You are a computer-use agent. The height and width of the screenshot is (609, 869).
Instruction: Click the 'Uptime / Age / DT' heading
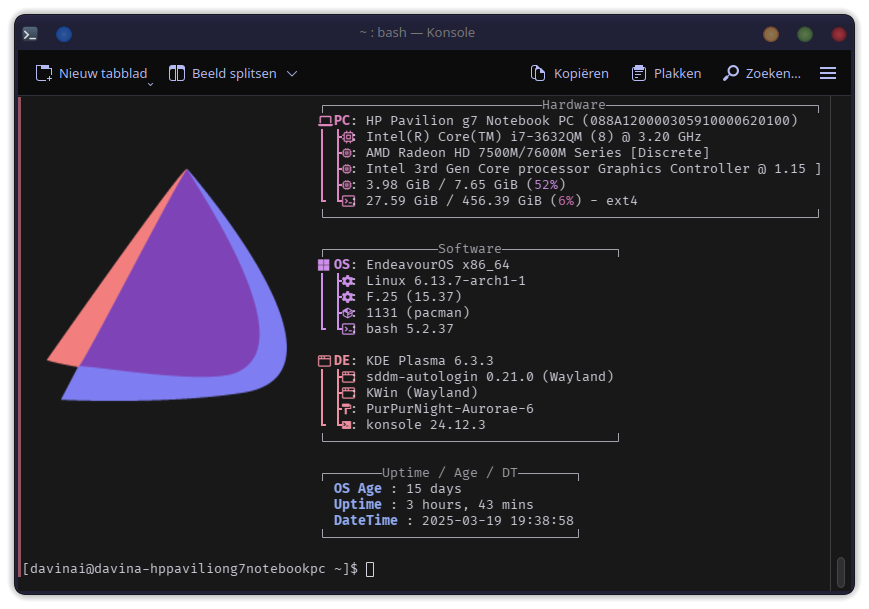449,473
